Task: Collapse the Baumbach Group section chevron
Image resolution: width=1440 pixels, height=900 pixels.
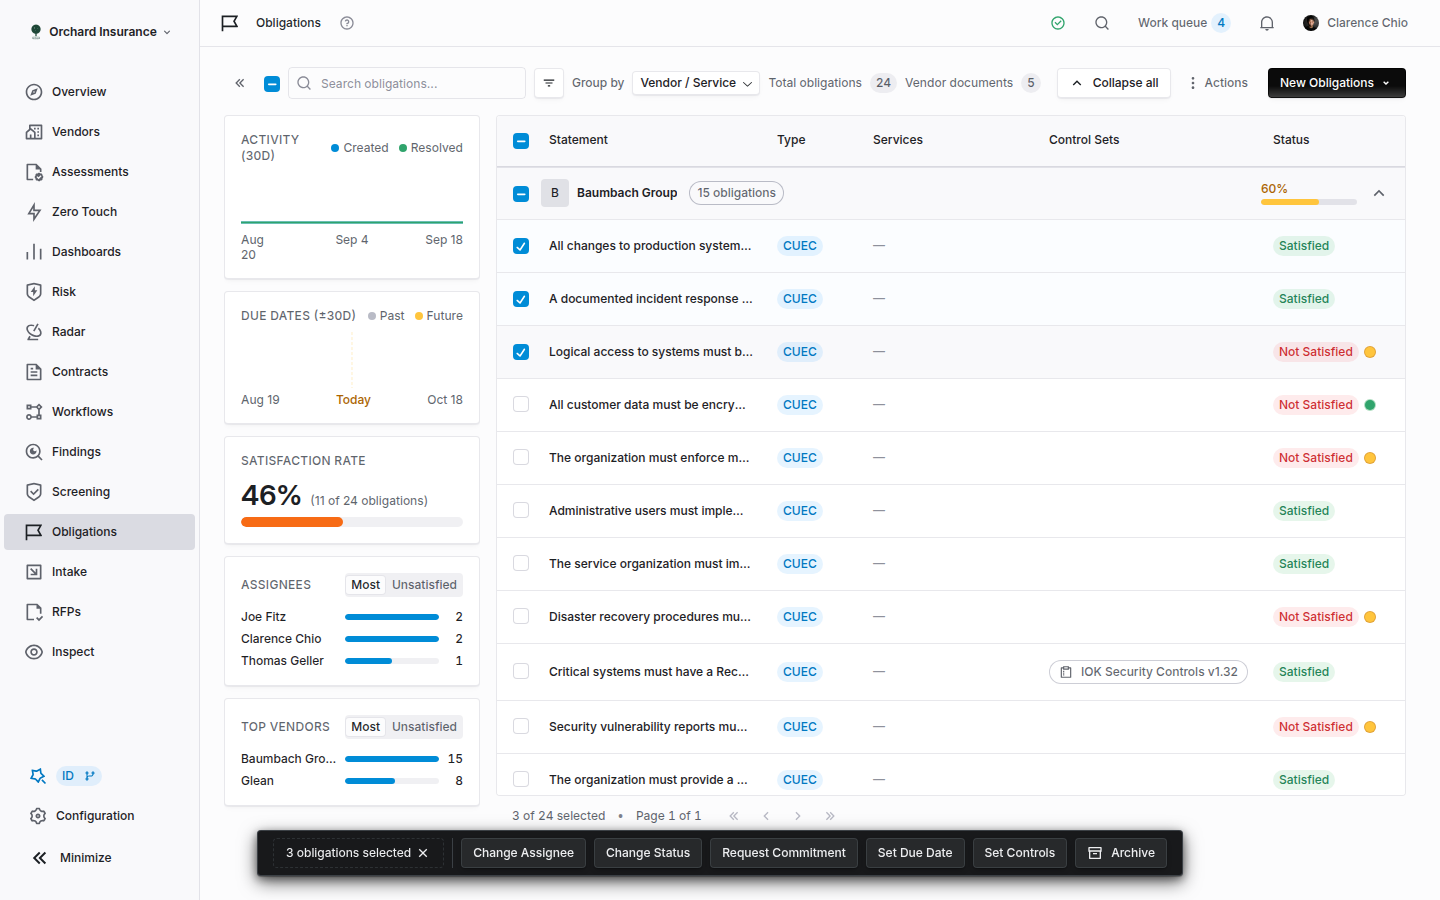Action: pos(1379,194)
